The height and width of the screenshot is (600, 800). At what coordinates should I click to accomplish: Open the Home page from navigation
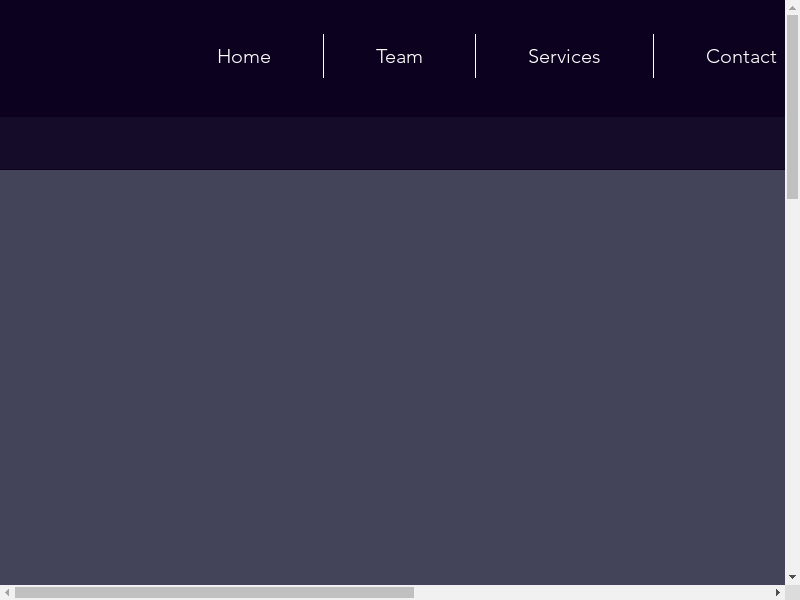click(244, 57)
